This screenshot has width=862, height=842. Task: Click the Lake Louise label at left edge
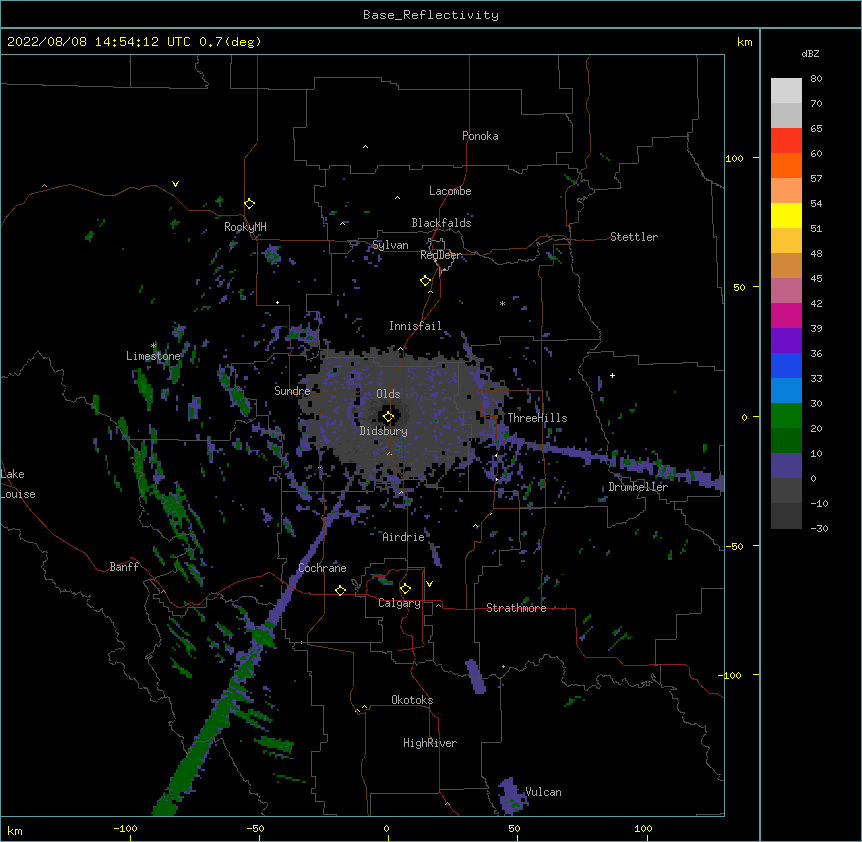tap(18, 484)
